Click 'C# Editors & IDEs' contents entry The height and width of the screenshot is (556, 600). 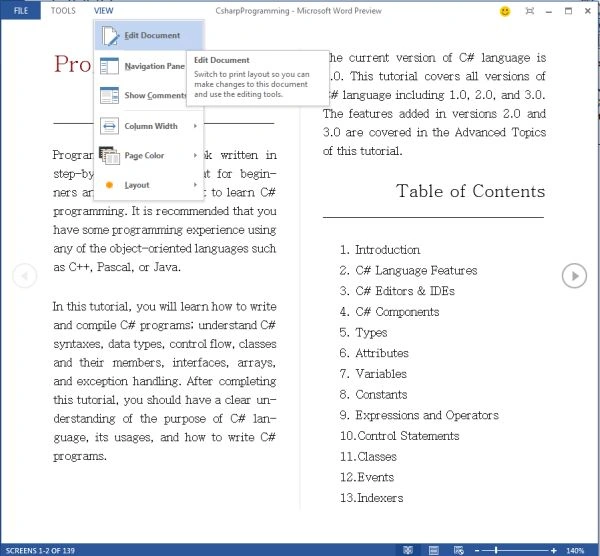click(405, 291)
